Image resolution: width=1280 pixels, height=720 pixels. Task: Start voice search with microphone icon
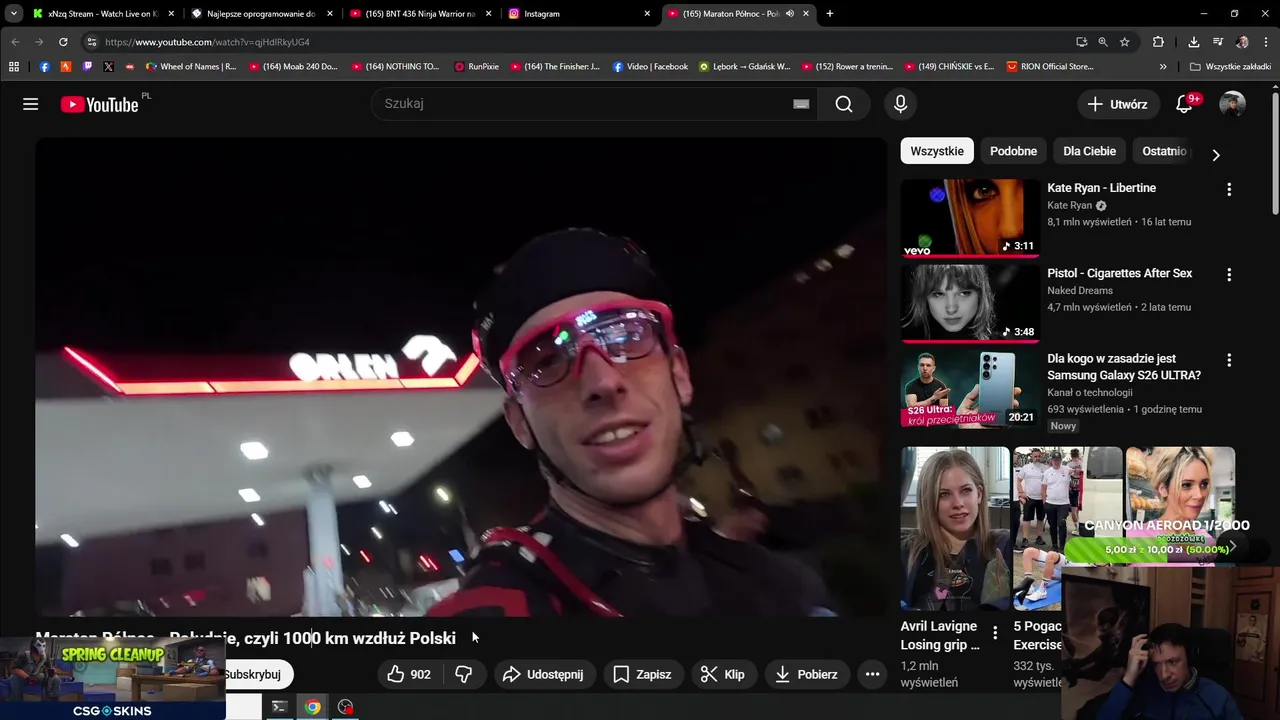coord(901,104)
